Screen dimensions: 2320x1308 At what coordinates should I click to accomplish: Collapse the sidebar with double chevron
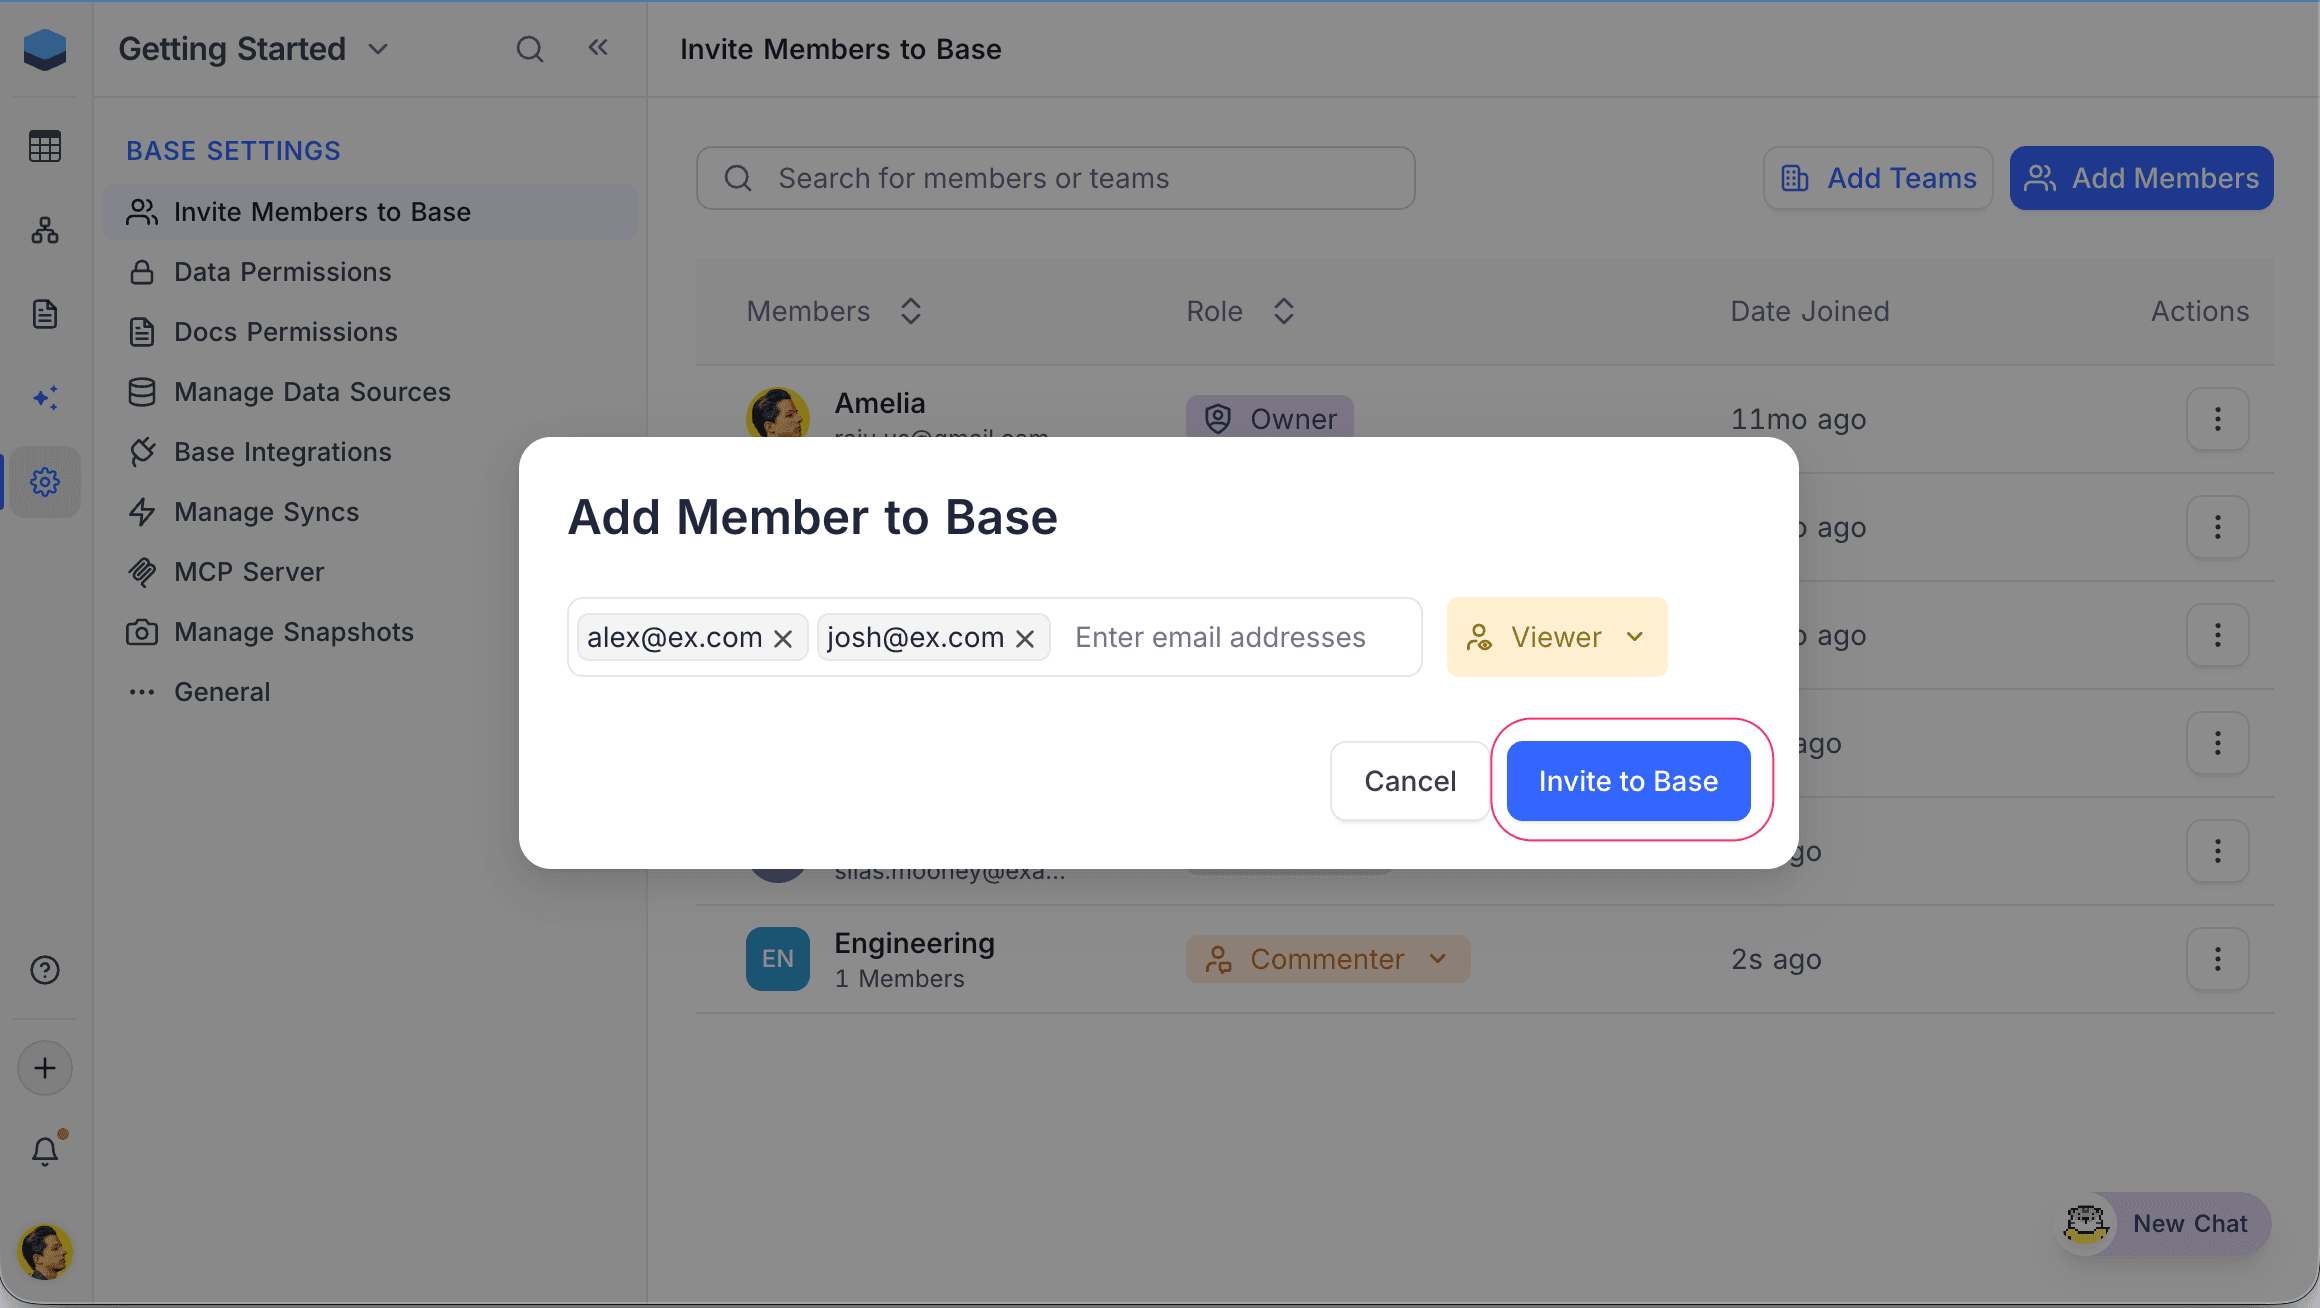tap(598, 48)
